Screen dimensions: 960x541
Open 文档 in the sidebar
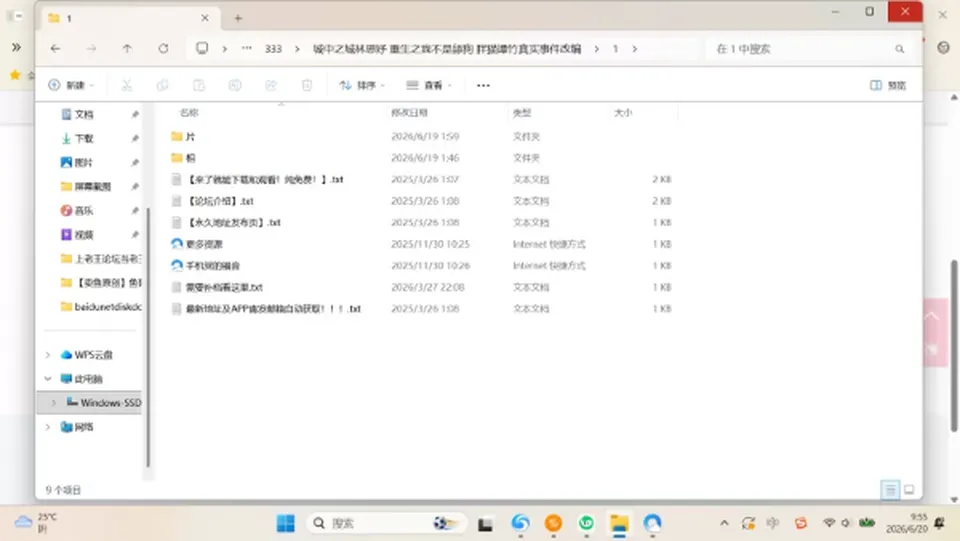point(84,114)
